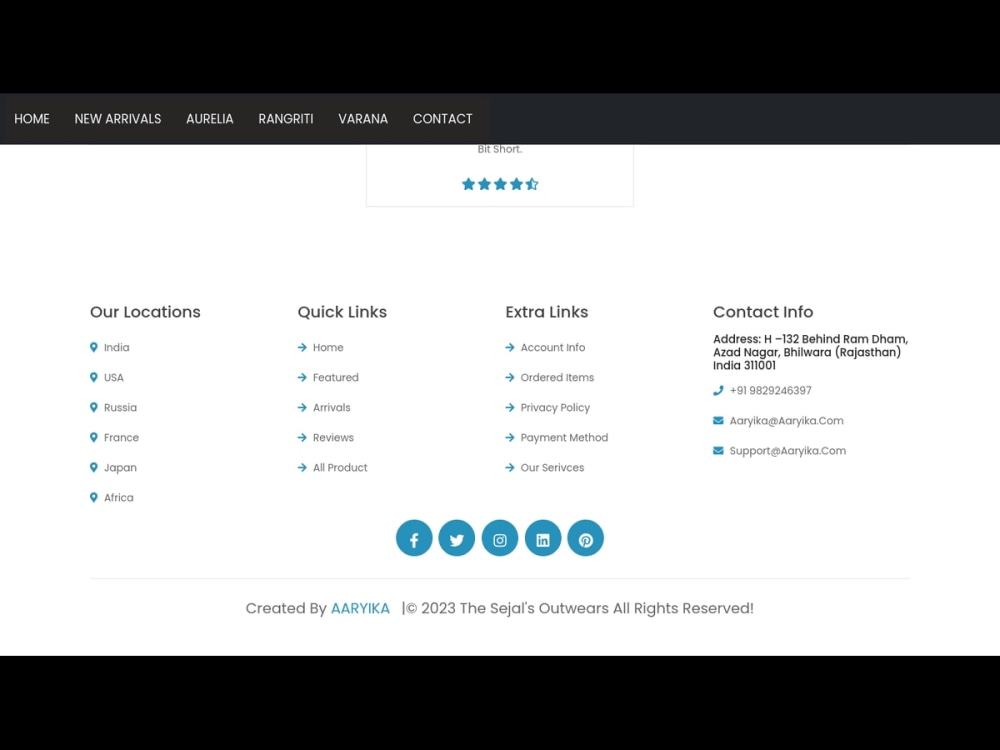
Task: Click the envelope icon beside Support@Aaryika.Com
Action: pyautogui.click(x=718, y=450)
